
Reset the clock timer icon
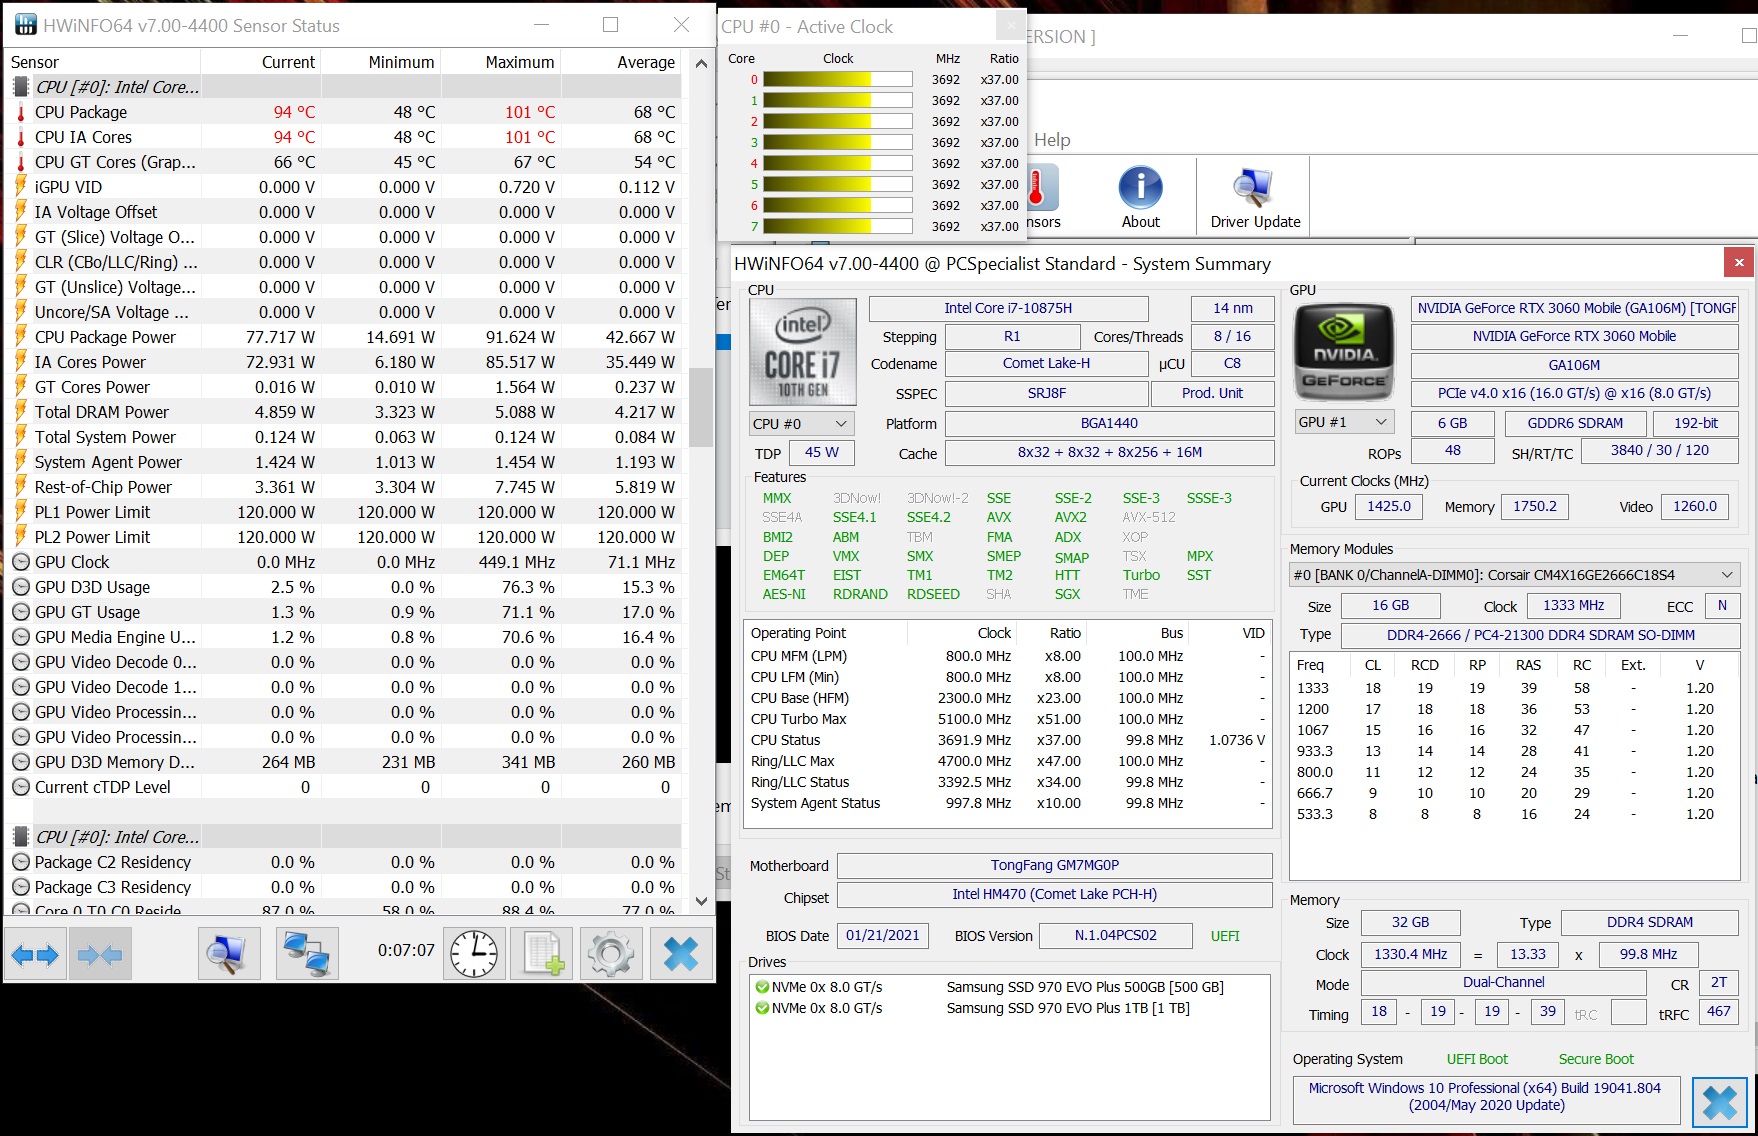click(x=474, y=954)
